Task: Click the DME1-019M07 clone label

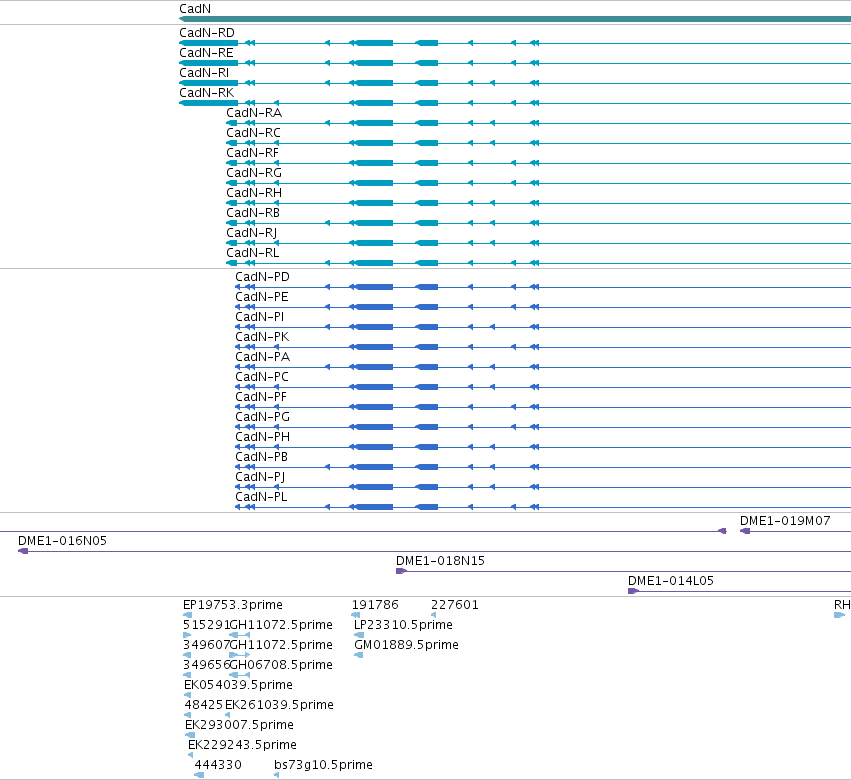Action: pos(785,521)
